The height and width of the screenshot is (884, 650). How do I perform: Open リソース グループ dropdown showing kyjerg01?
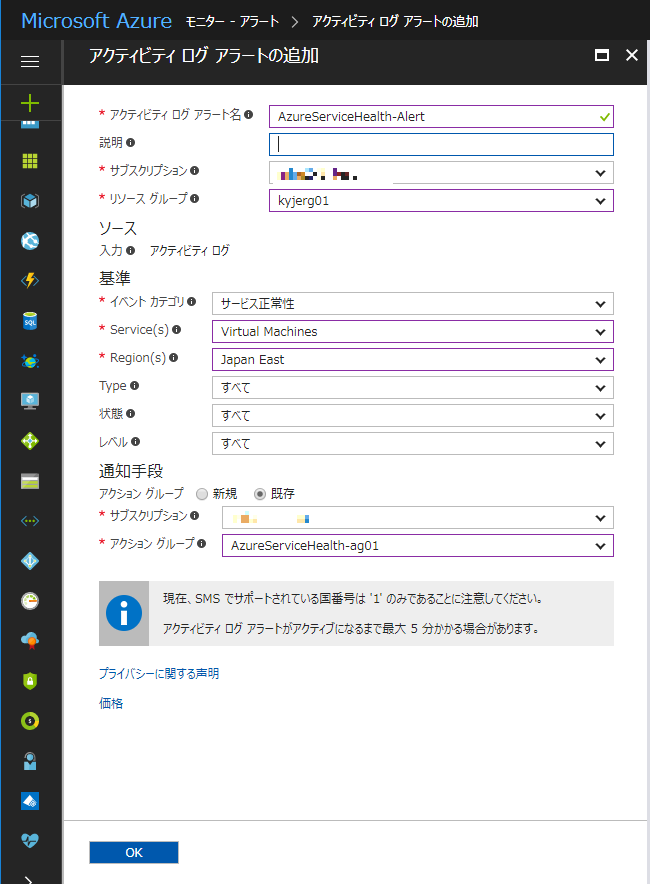pos(441,201)
